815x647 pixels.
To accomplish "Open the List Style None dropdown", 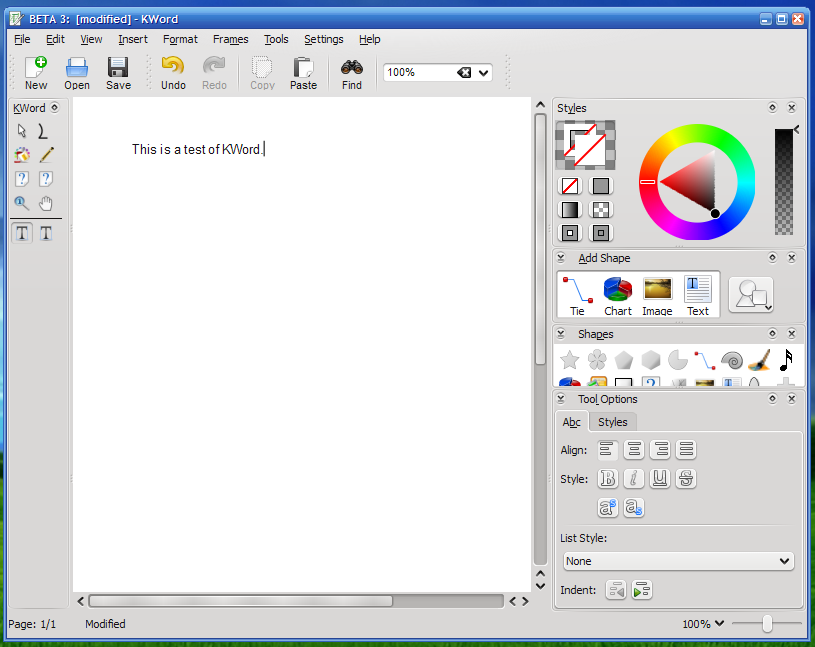I will pos(678,561).
